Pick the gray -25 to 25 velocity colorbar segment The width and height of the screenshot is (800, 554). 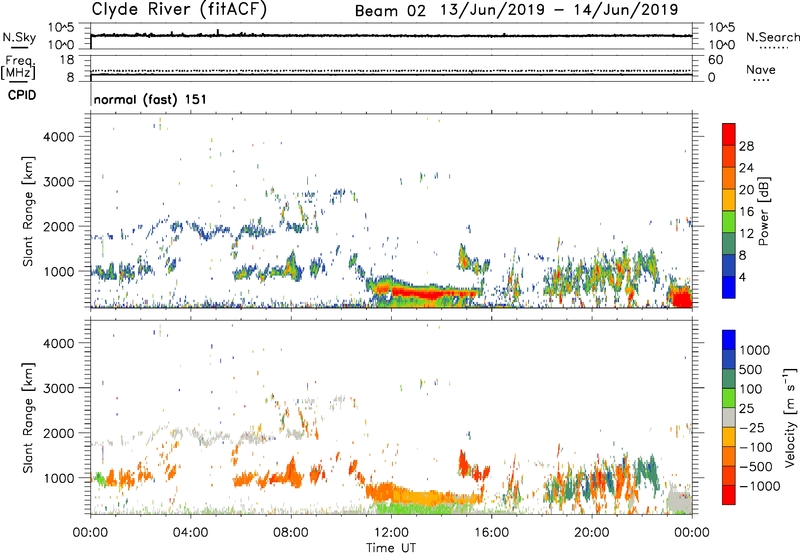tap(729, 417)
